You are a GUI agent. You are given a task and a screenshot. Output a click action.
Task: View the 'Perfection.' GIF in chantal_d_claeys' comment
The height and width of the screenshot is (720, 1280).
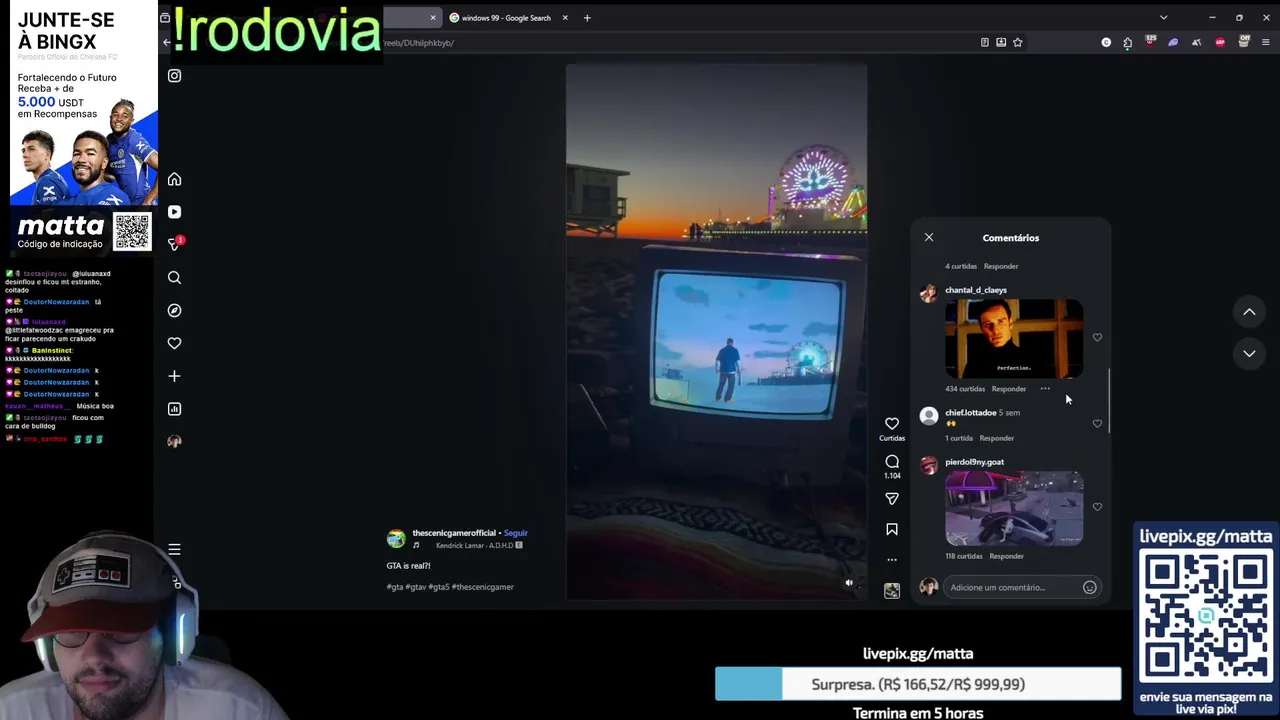[x=1014, y=339]
